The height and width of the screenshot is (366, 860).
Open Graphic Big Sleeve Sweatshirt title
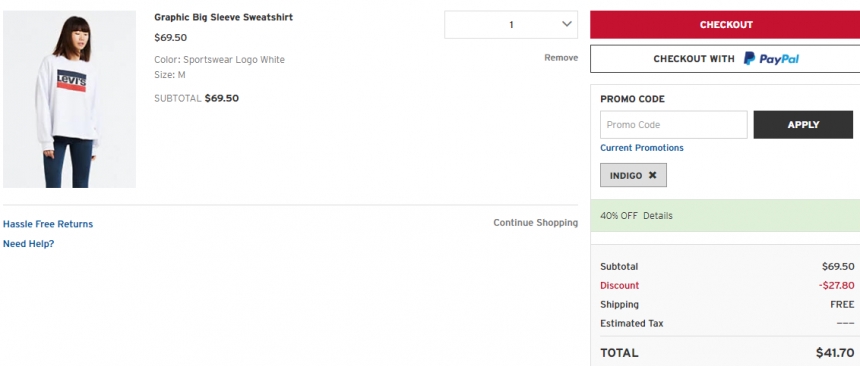click(223, 17)
